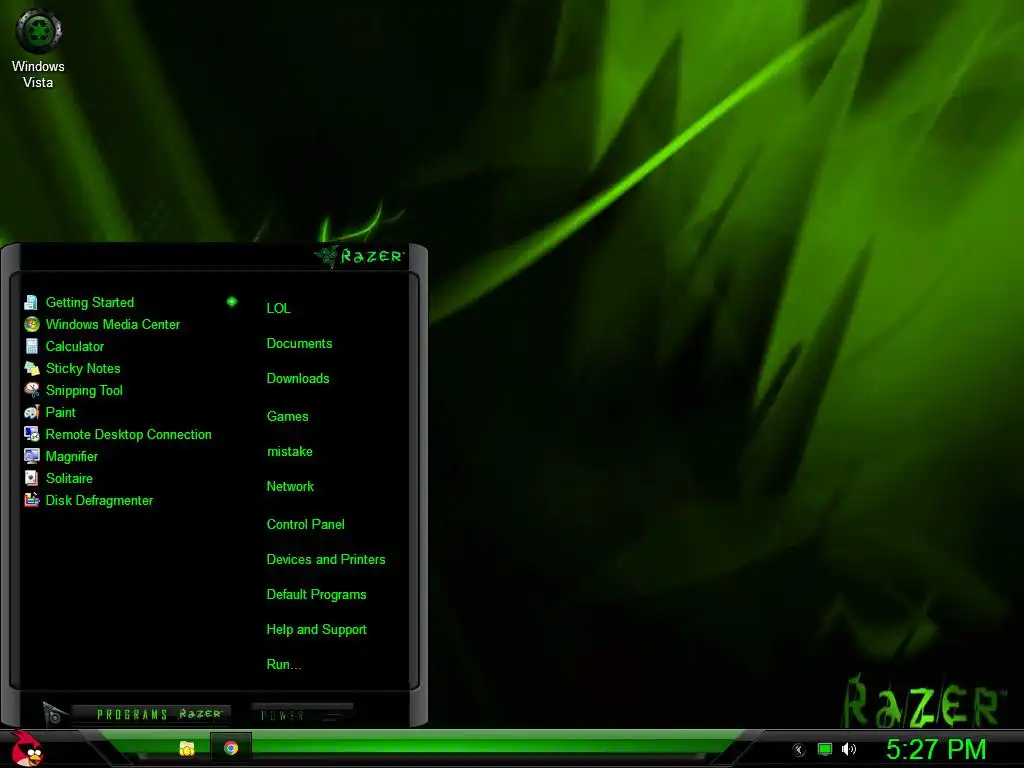Open the LOL user folder
Viewport: 1024px width, 768px height.
[x=278, y=308]
